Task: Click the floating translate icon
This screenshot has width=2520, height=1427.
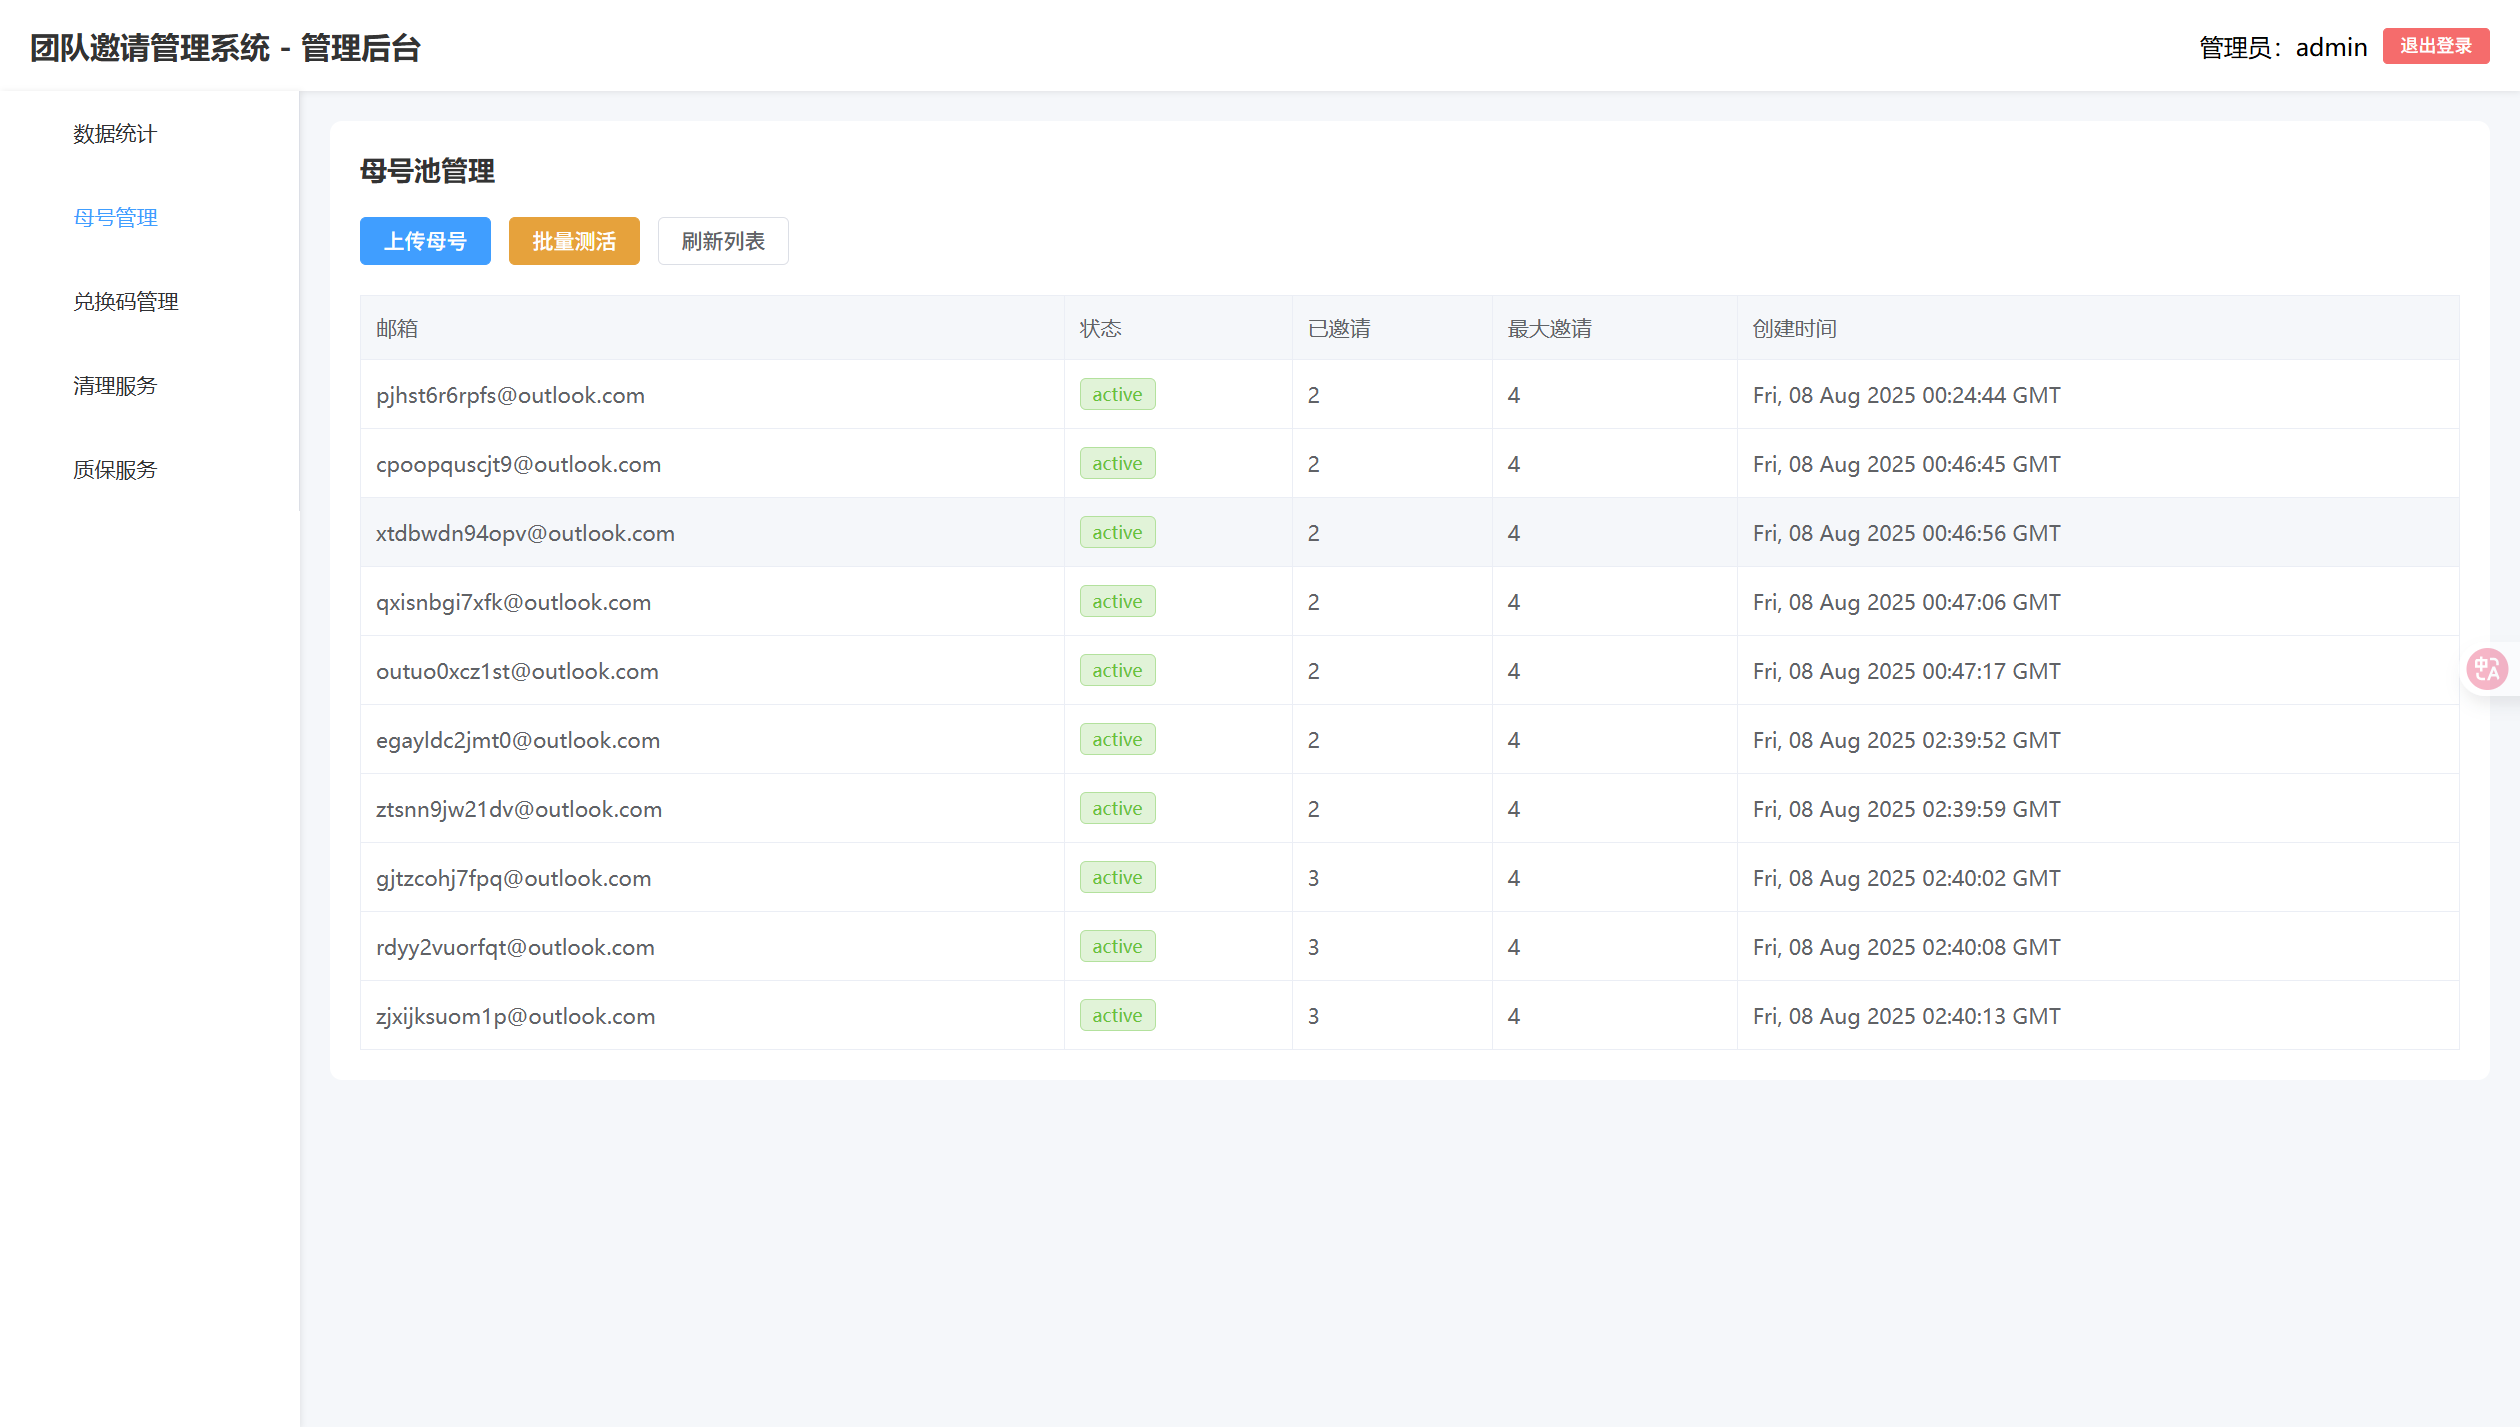Action: [x=2486, y=669]
